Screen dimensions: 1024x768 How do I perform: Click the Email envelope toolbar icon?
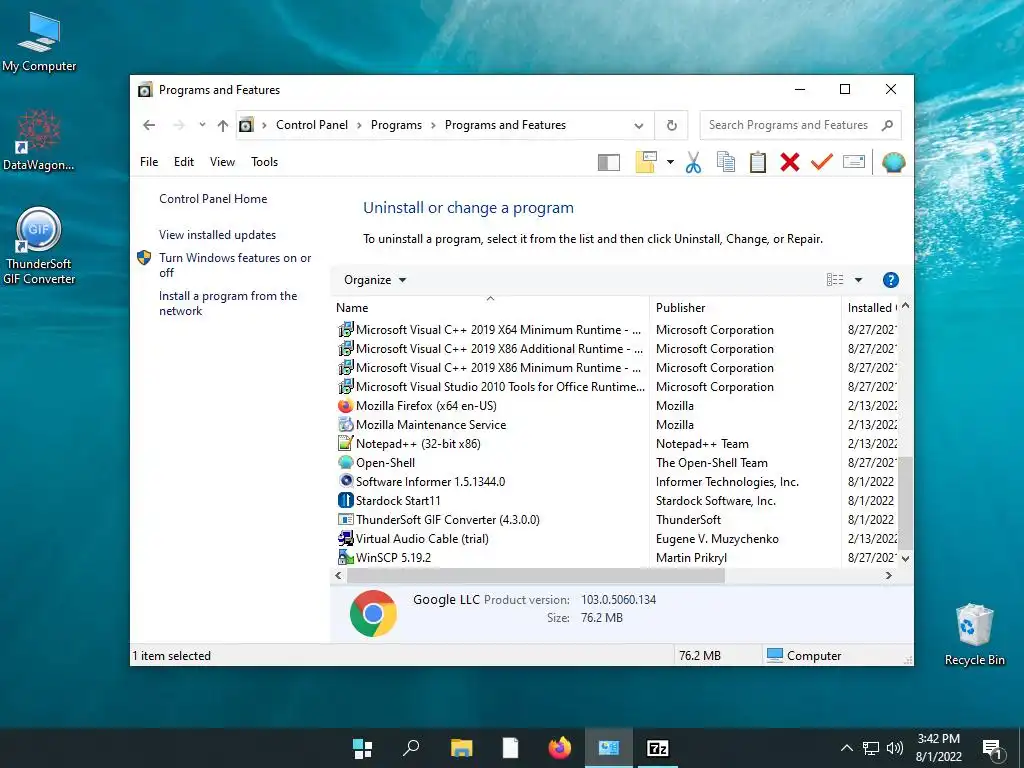coord(854,161)
